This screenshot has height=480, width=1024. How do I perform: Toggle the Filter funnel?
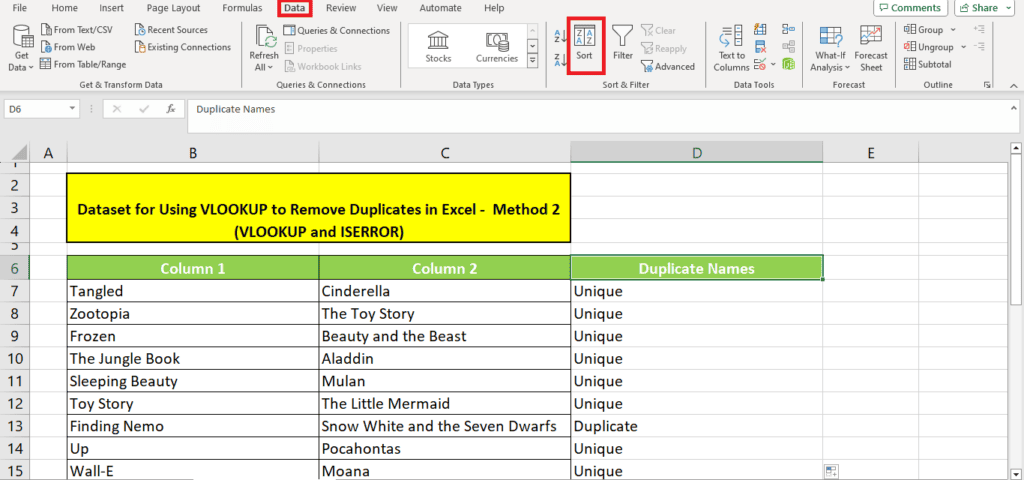(622, 44)
